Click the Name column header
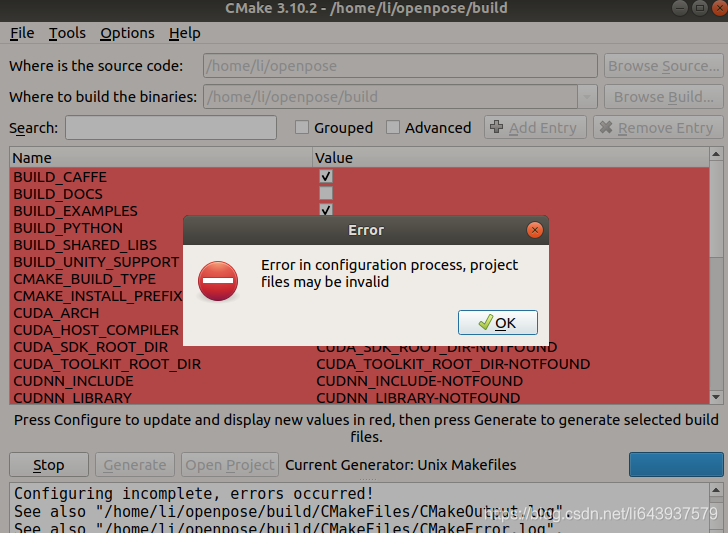The width and height of the screenshot is (728, 533). point(161,158)
